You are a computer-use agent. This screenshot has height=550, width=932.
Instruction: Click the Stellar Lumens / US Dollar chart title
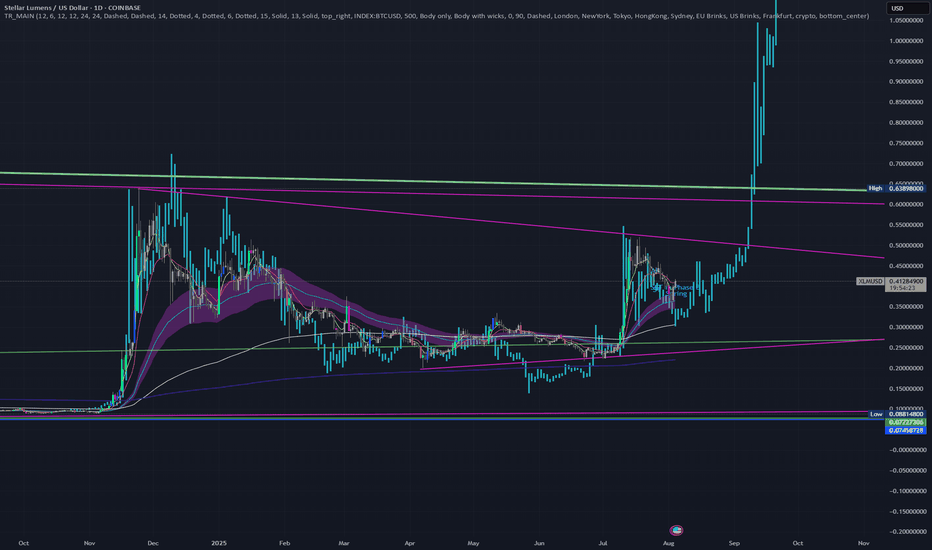[x=73, y=8]
